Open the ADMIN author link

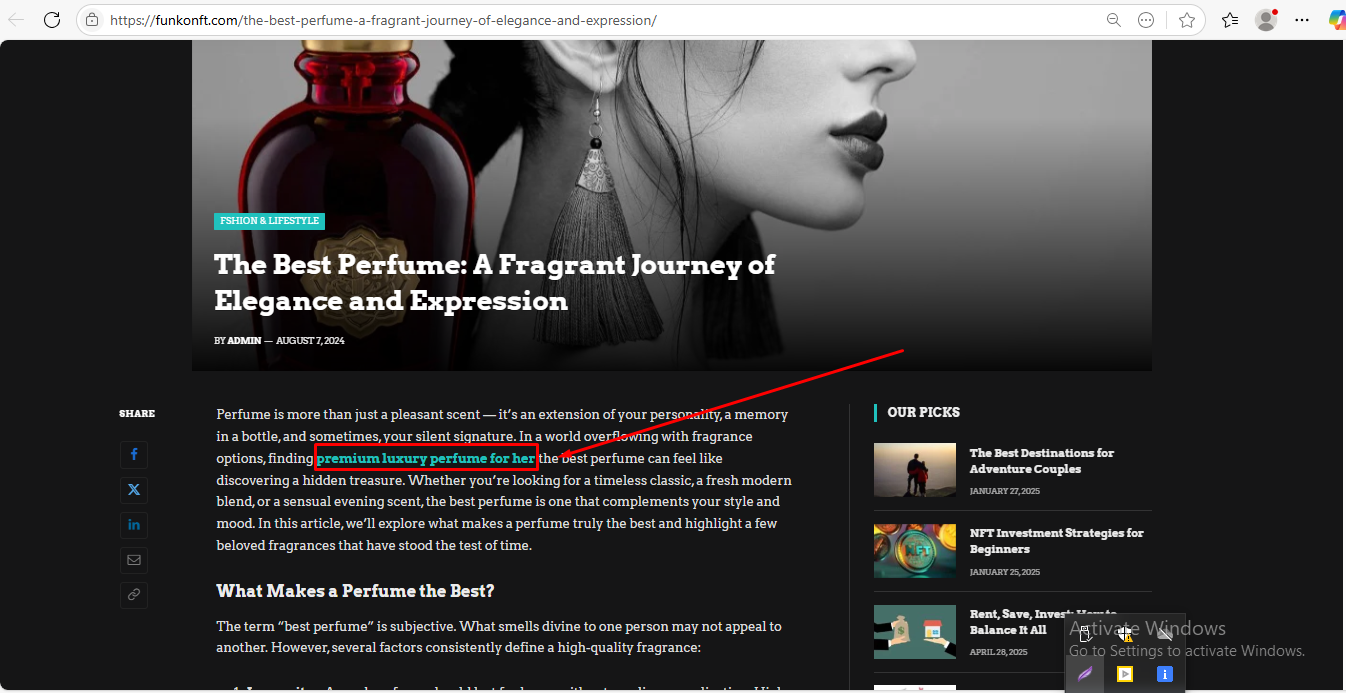tap(244, 341)
